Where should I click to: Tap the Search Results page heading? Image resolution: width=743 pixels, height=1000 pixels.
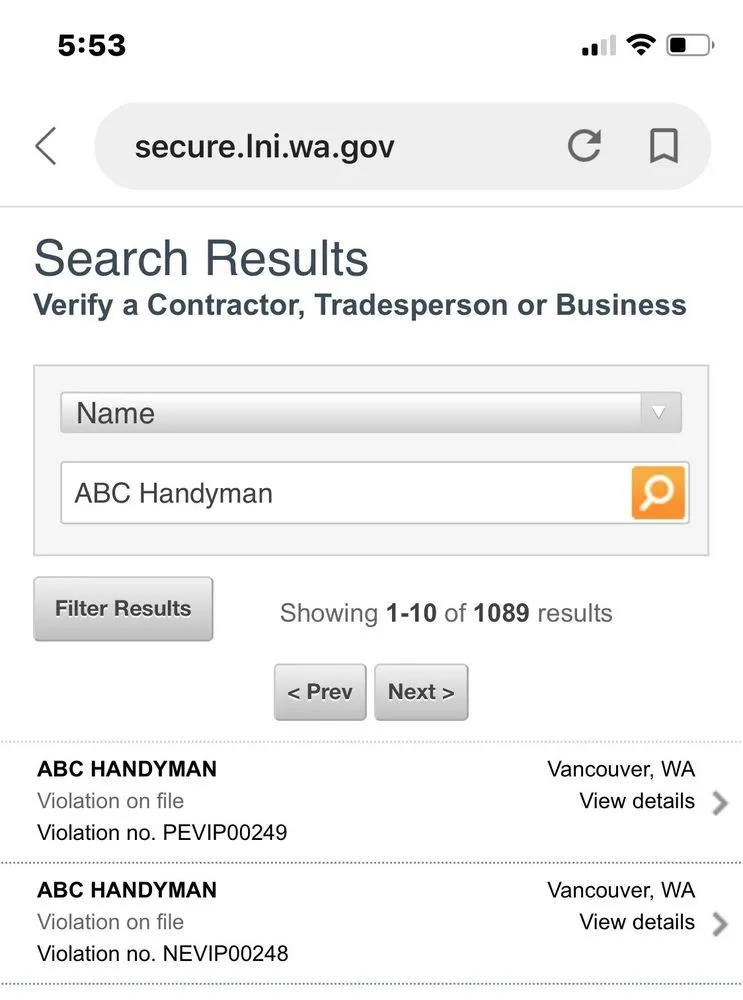pyautogui.click(x=200, y=258)
